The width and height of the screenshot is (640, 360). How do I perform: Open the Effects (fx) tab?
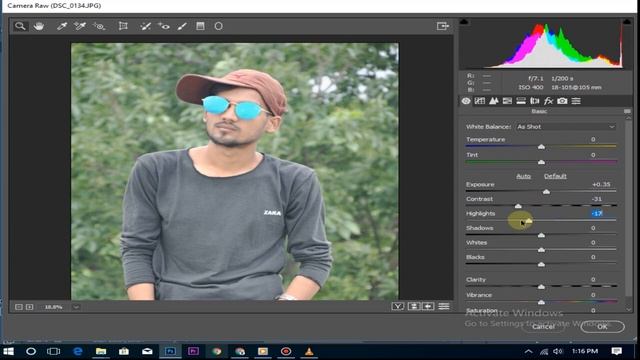[x=548, y=101]
